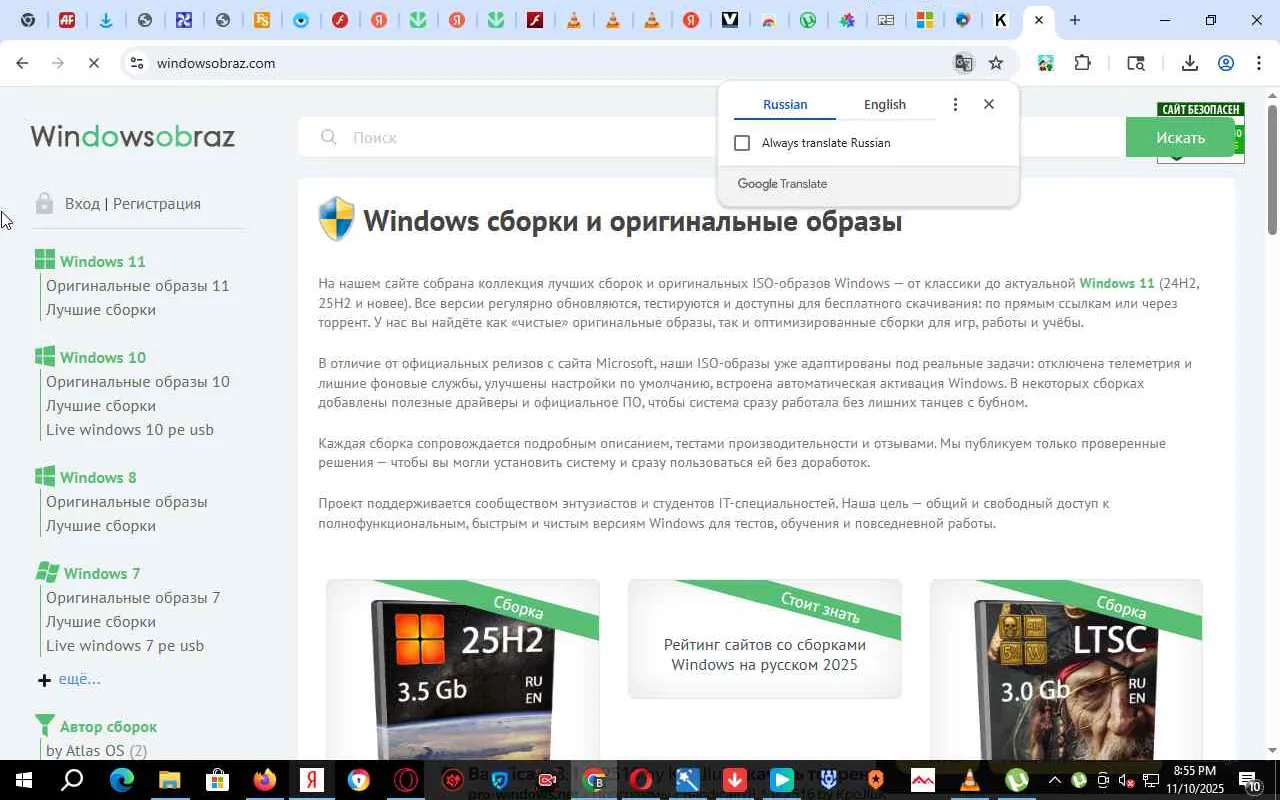Click the Windowsobraz site logo
The height and width of the screenshot is (800, 1280).
(x=133, y=136)
